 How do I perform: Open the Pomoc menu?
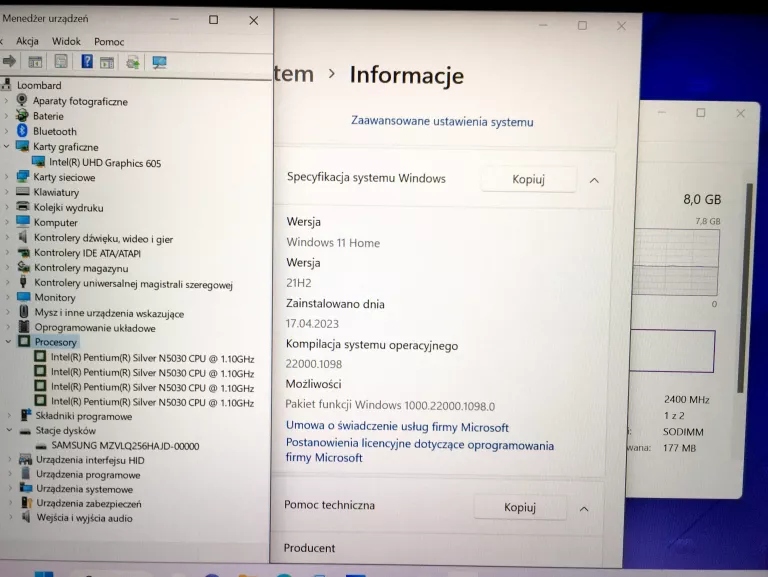(x=109, y=42)
